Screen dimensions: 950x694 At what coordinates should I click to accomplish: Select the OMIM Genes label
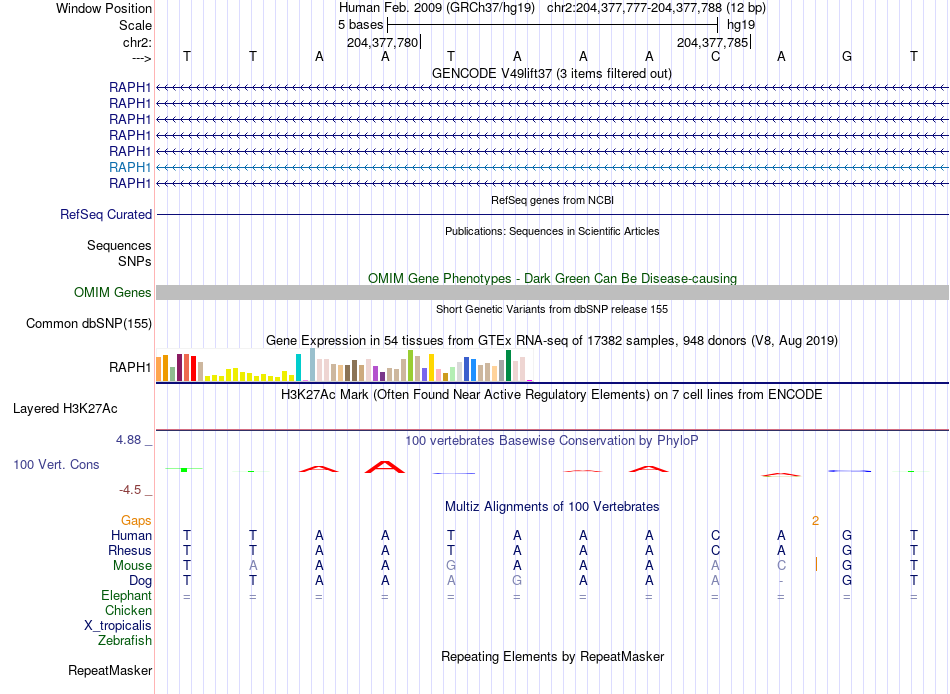click(113, 293)
